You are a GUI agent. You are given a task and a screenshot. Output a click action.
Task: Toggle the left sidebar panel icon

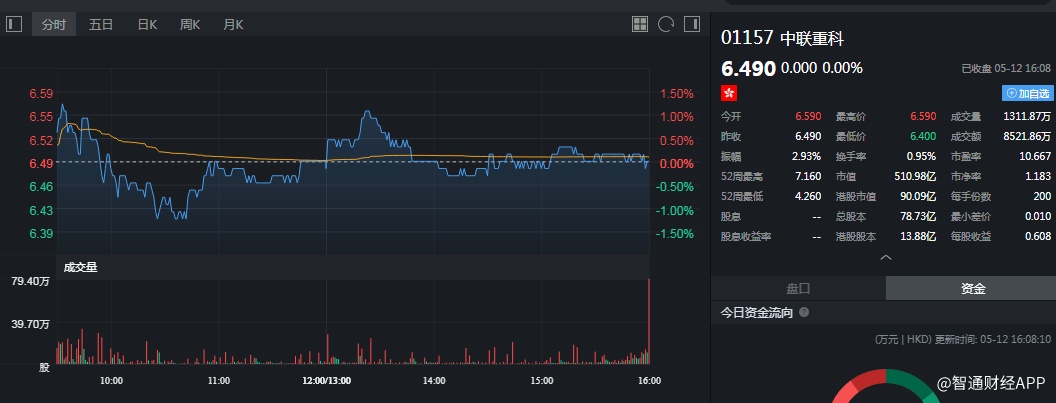13,24
